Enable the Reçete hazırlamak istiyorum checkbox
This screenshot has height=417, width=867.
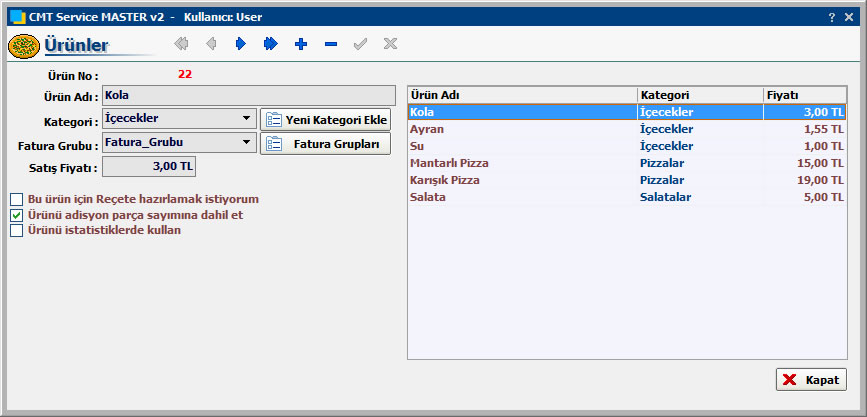(17, 199)
